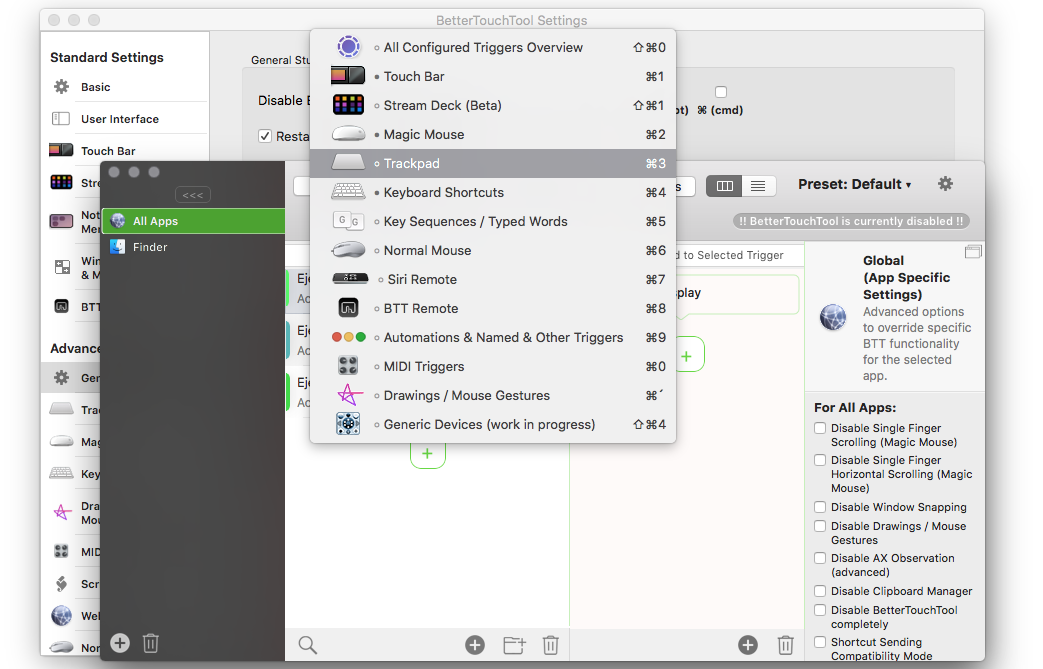Click the Keyboard icon in Settings sidebar
1043x669 pixels.
pyautogui.click(x=61, y=473)
